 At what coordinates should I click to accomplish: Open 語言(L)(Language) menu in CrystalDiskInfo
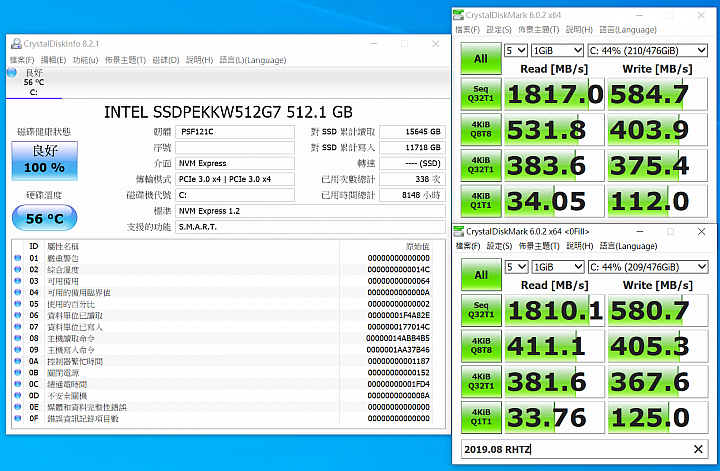point(253,60)
